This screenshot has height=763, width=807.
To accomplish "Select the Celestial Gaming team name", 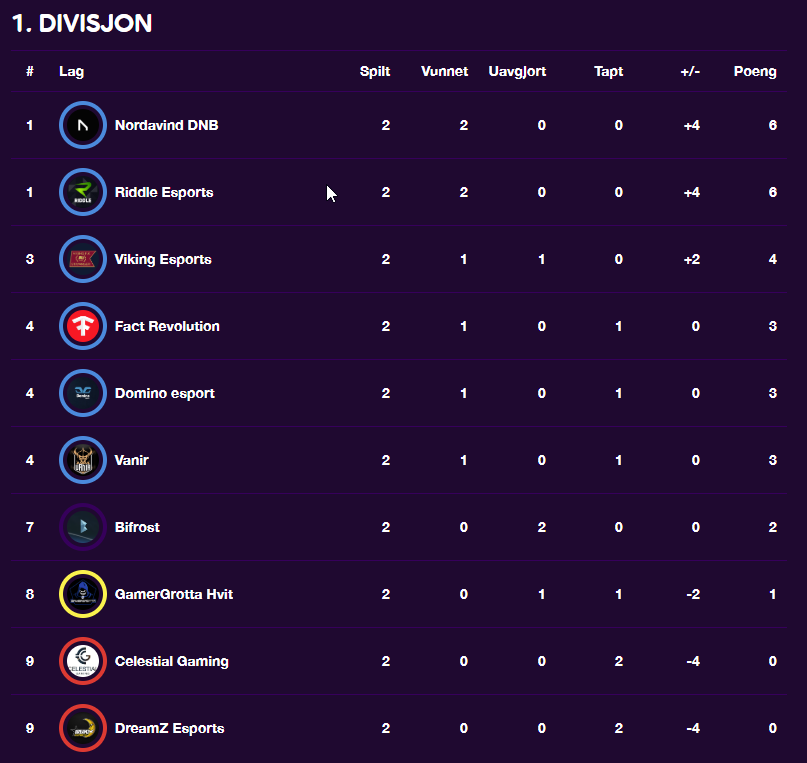I will 171,661.
